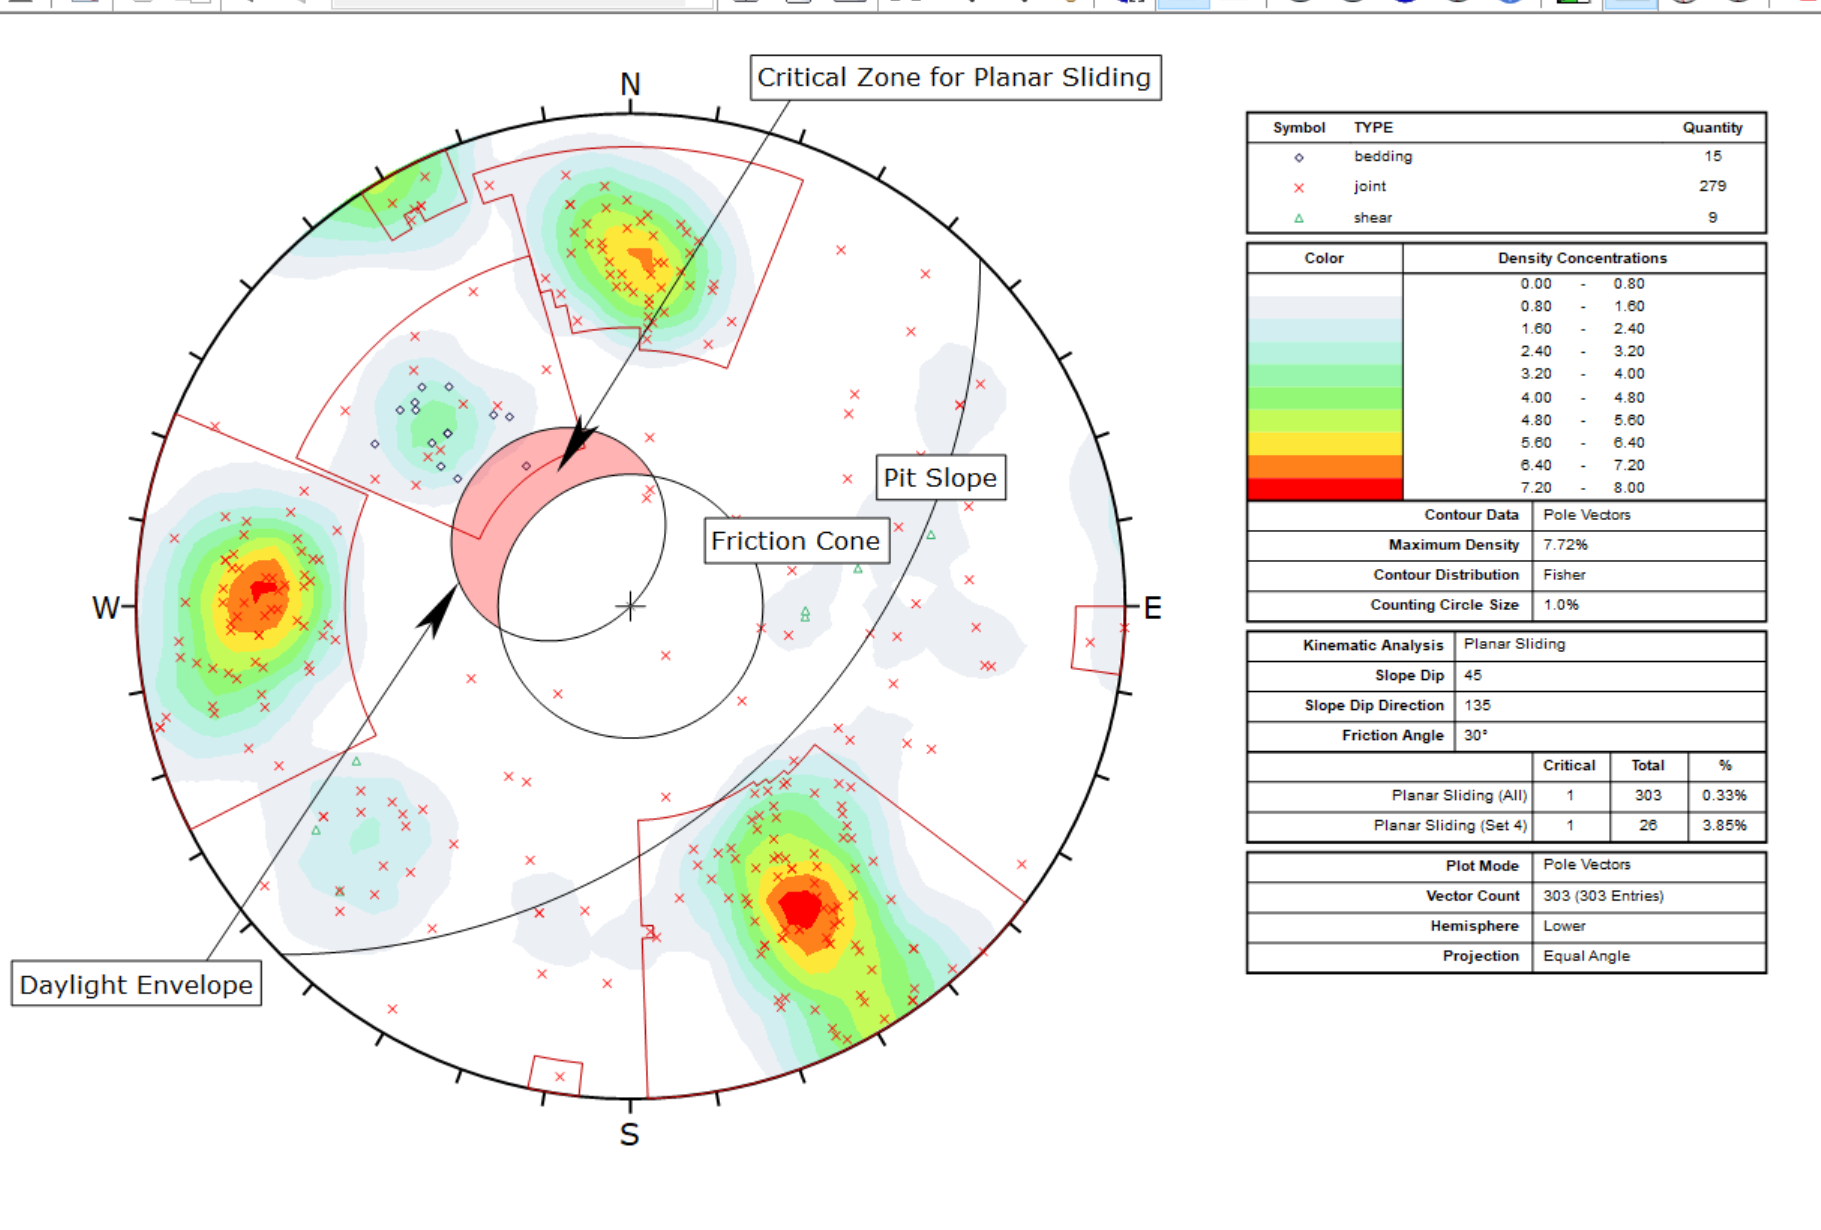The height and width of the screenshot is (1230, 1821).
Task: Click the Hemisphere value 'Lower'
Action: pos(1564,926)
